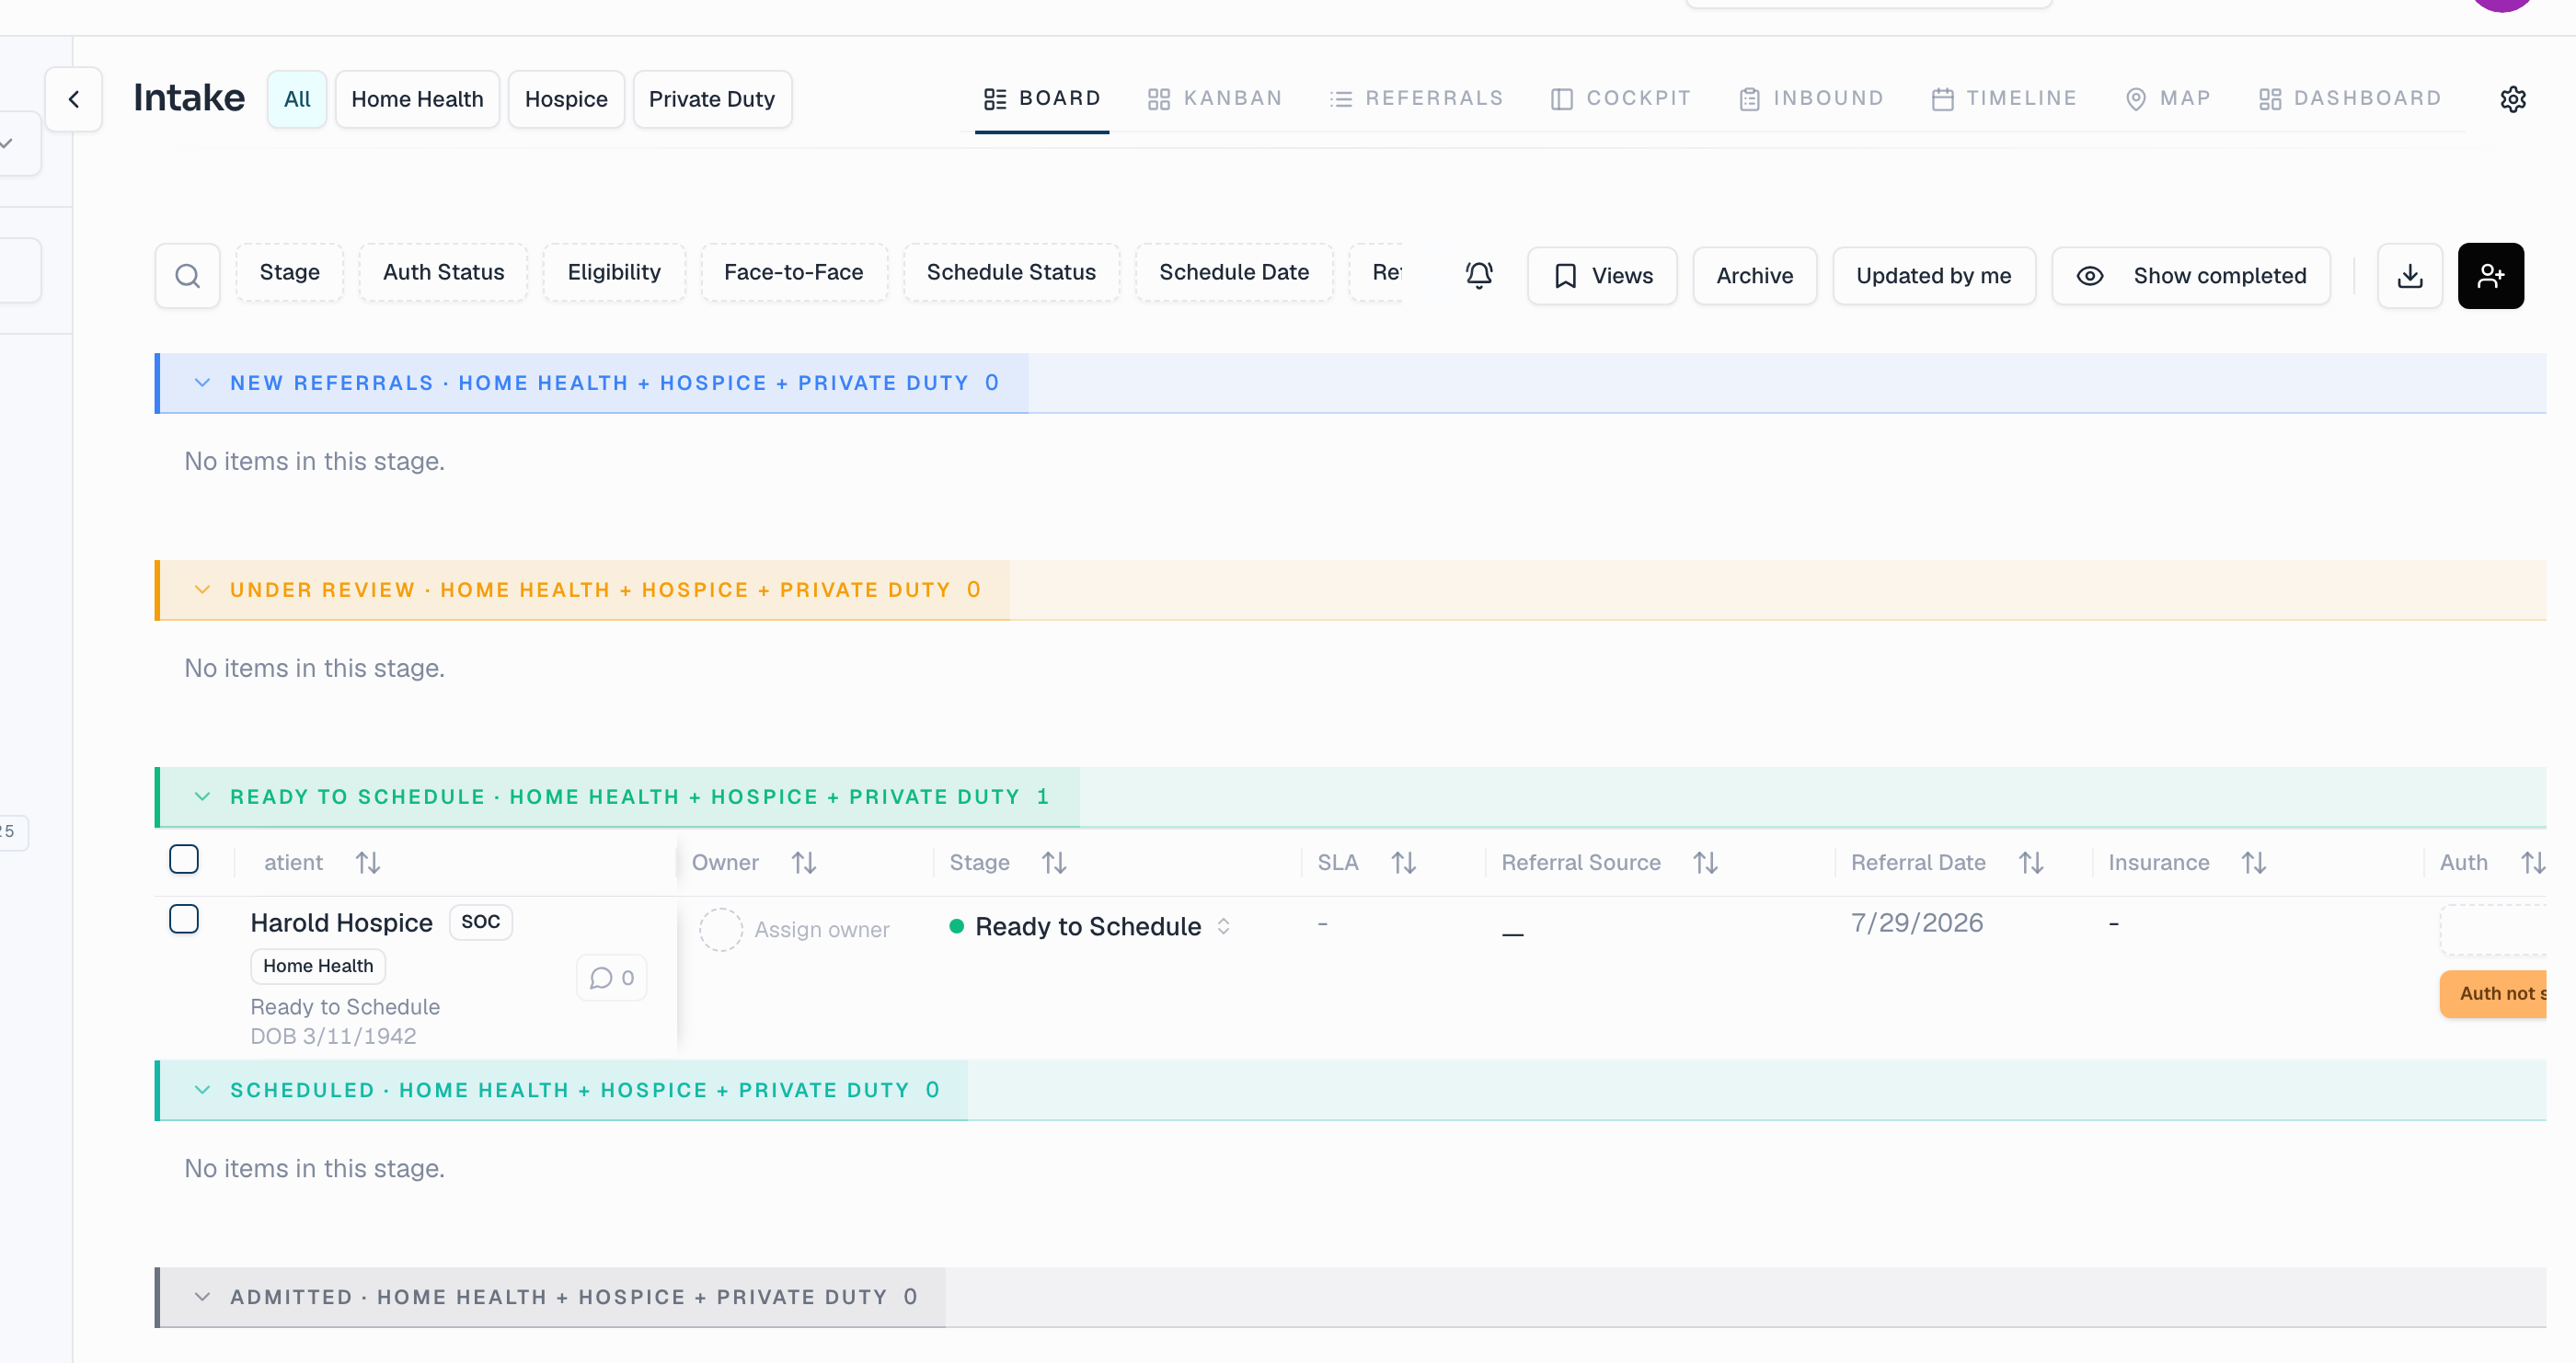Image resolution: width=2576 pixels, height=1363 pixels.
Task: Switch to the Dashboard tab
Action: point(2350,98)
